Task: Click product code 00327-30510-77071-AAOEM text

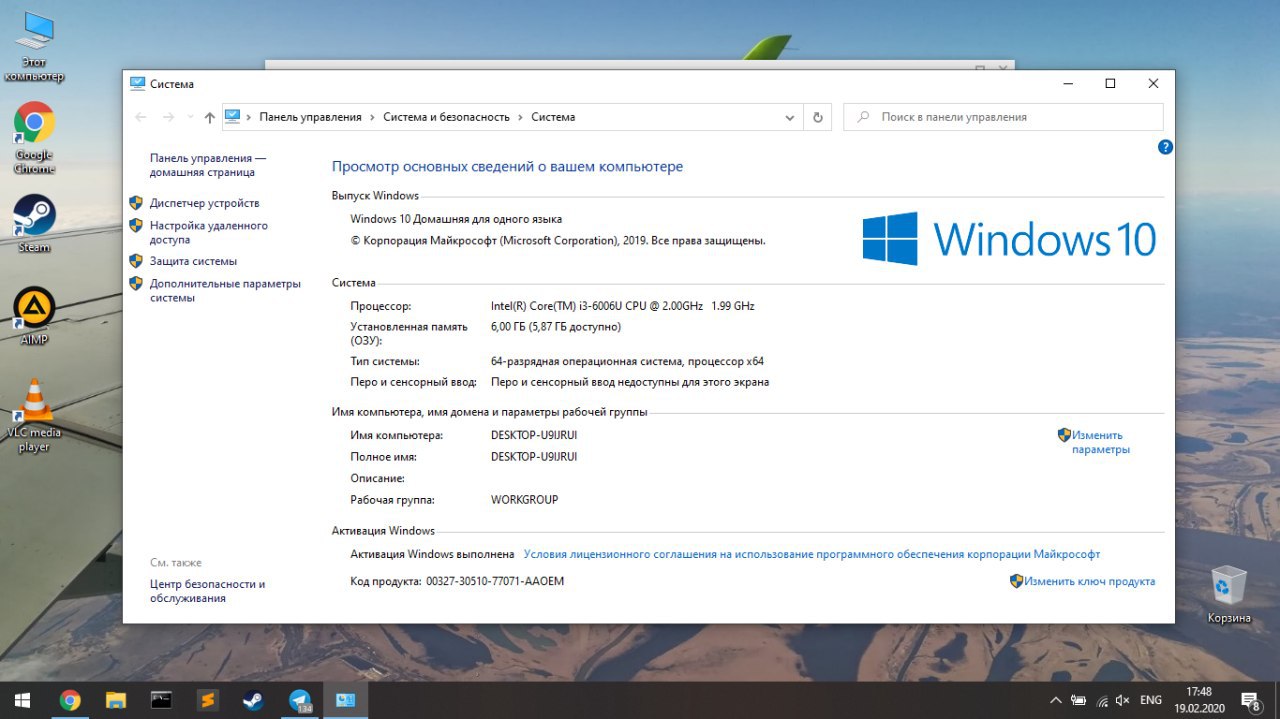Action: click(495, 581)
